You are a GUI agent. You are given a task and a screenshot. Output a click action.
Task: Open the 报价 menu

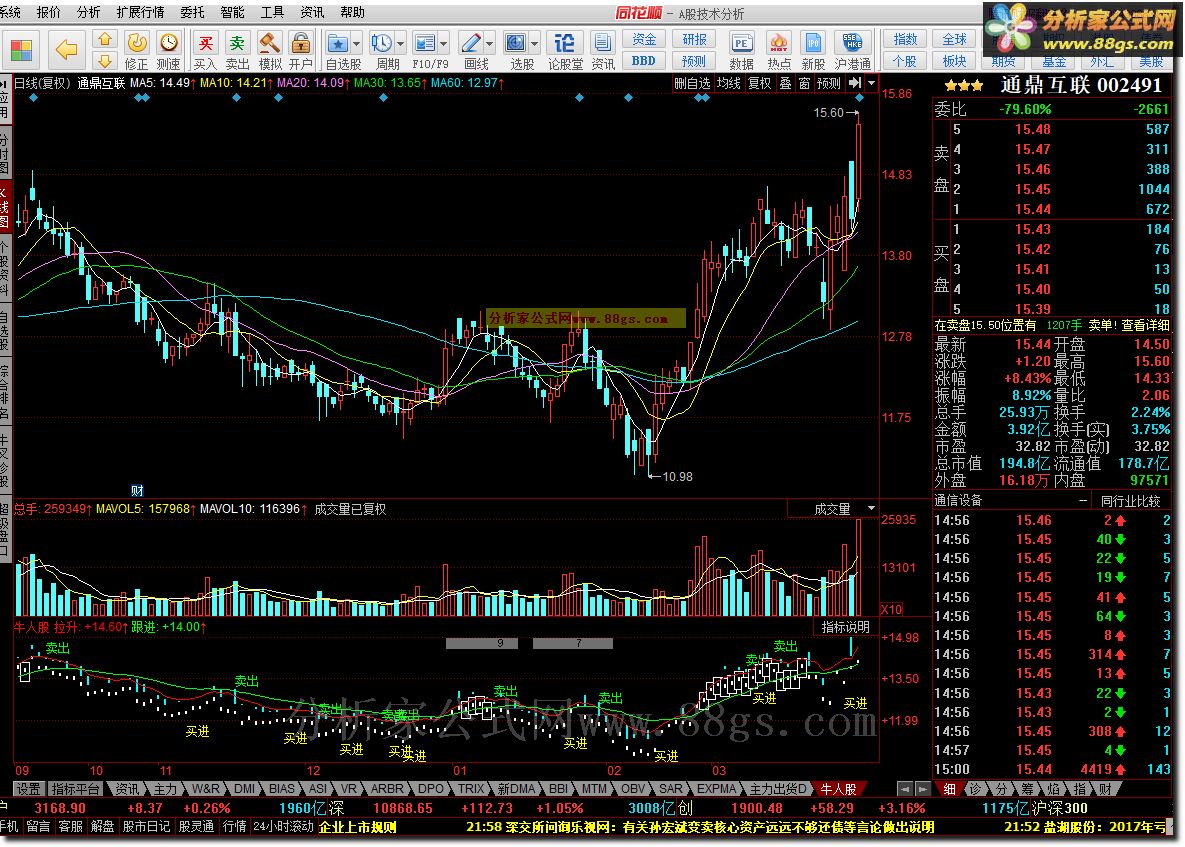[48, 12]
